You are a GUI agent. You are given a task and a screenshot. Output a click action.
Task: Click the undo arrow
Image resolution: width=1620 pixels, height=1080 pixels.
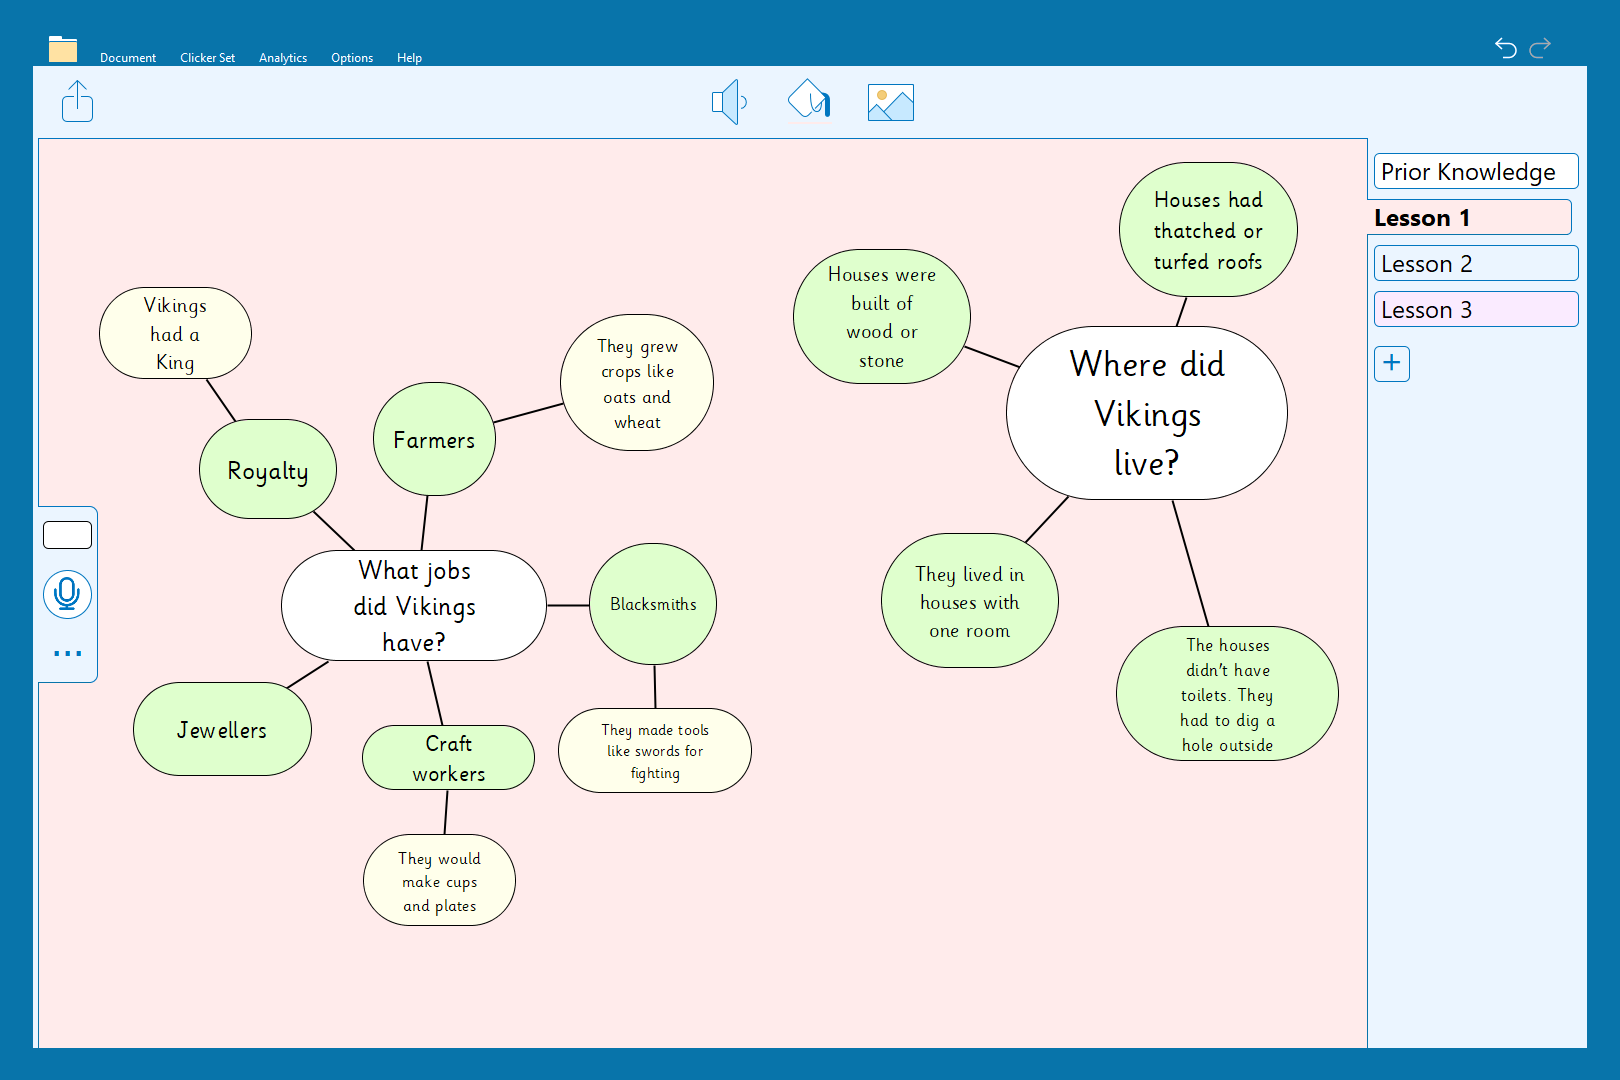point(1505,47)
